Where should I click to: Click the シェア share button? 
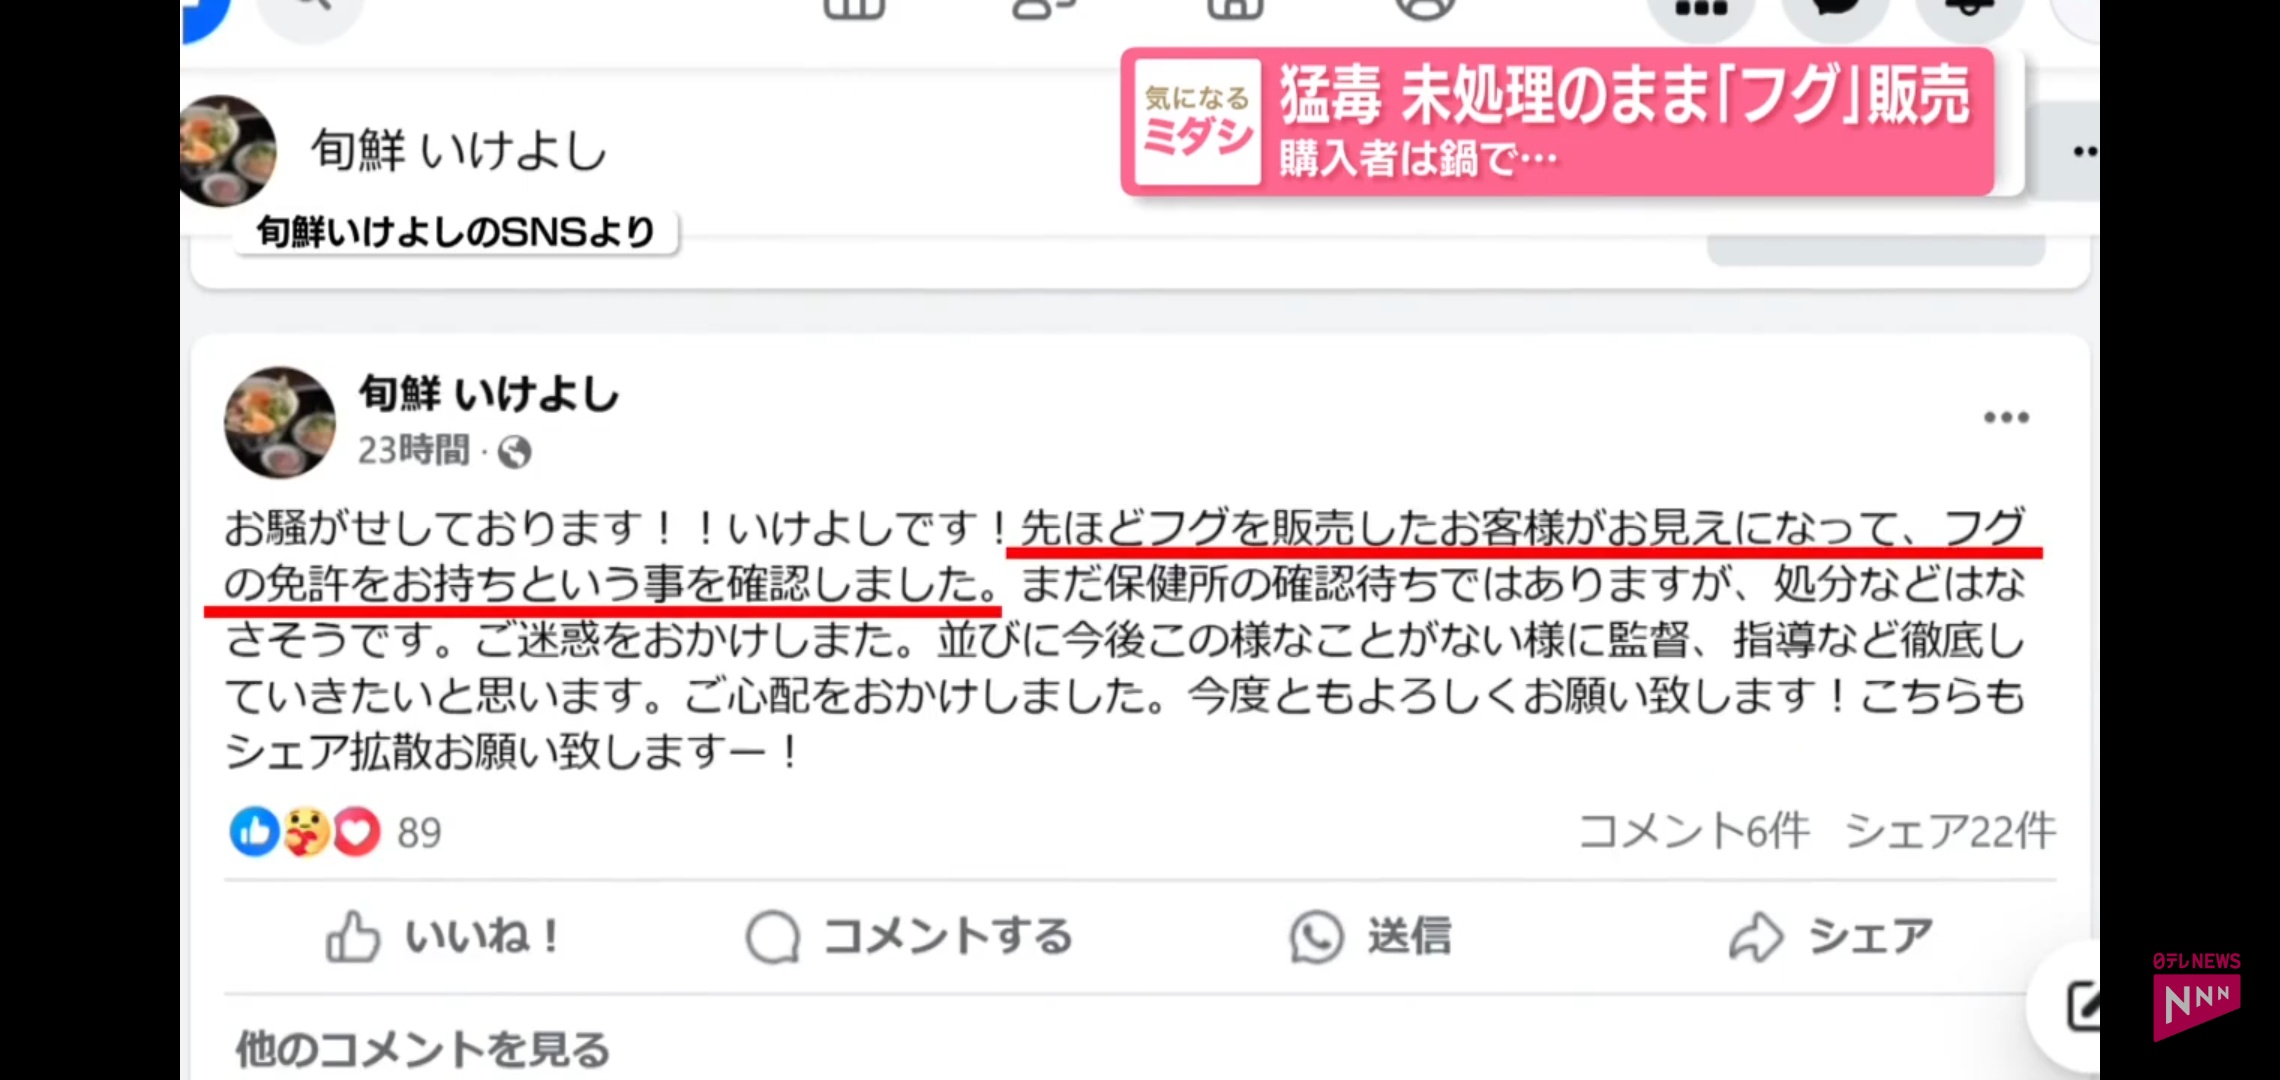coord(1831,937)
